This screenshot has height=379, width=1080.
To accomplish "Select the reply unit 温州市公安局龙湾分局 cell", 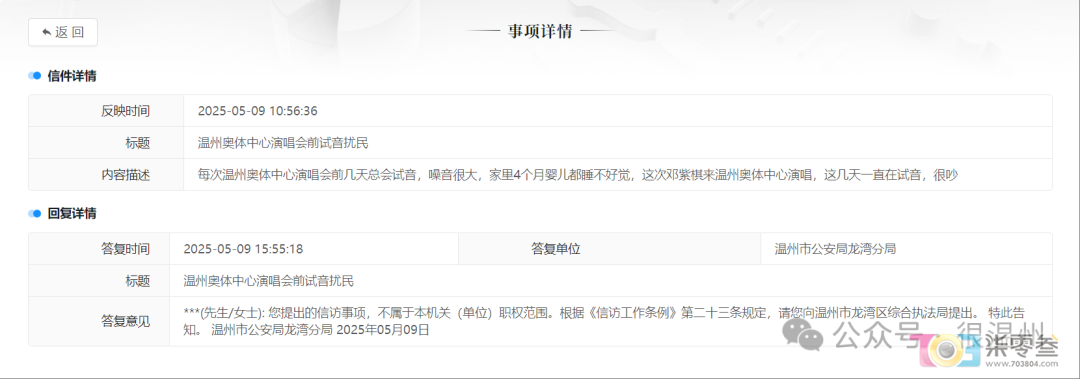I will [x=906, y=249].
